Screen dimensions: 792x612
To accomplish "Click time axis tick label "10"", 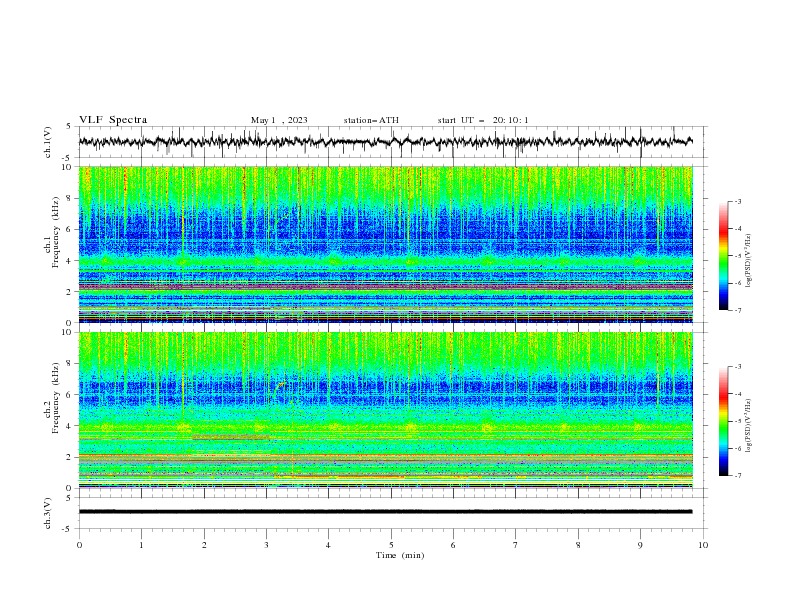I will pos(703,545).
